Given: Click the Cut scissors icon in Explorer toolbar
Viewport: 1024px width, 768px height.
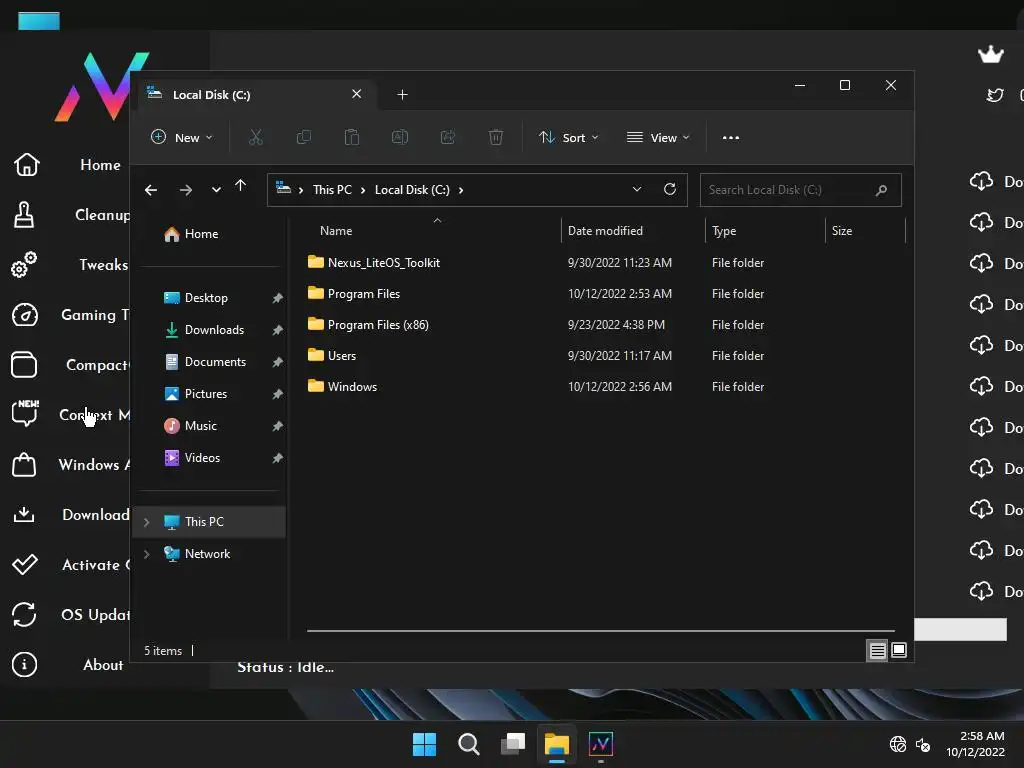Looking at the screenshot, I should point(255,137).
